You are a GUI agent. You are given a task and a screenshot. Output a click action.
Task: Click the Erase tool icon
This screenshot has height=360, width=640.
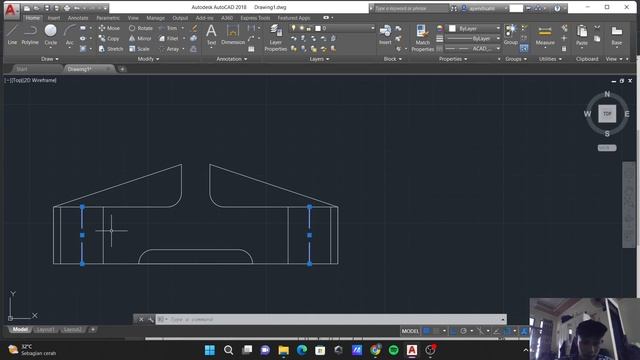[194, 28]
